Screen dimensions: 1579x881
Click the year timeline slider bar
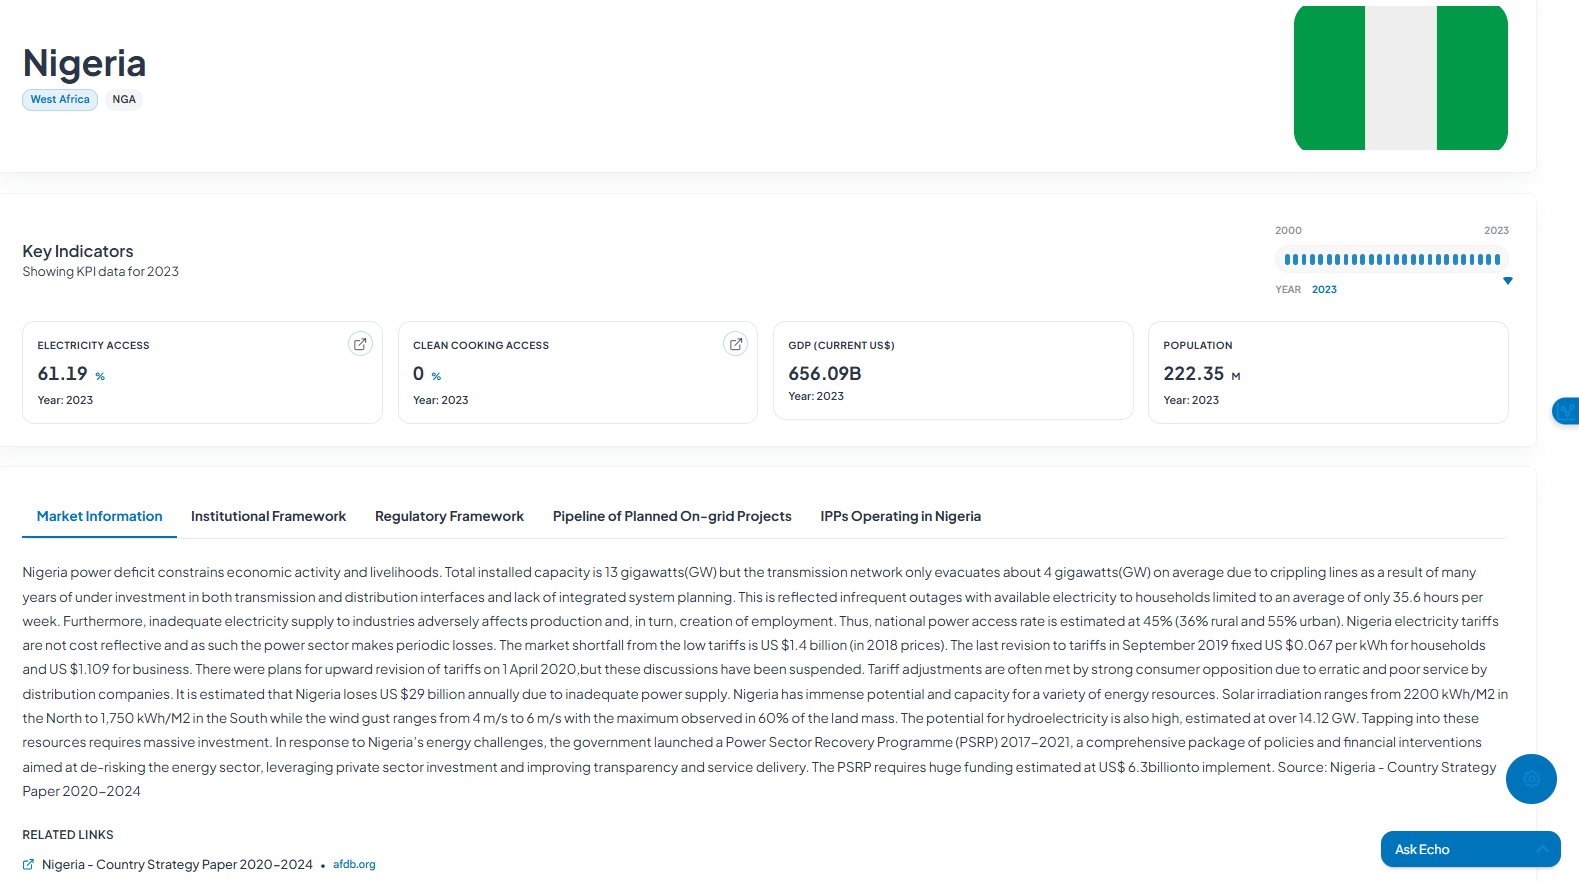[1392, 259]
